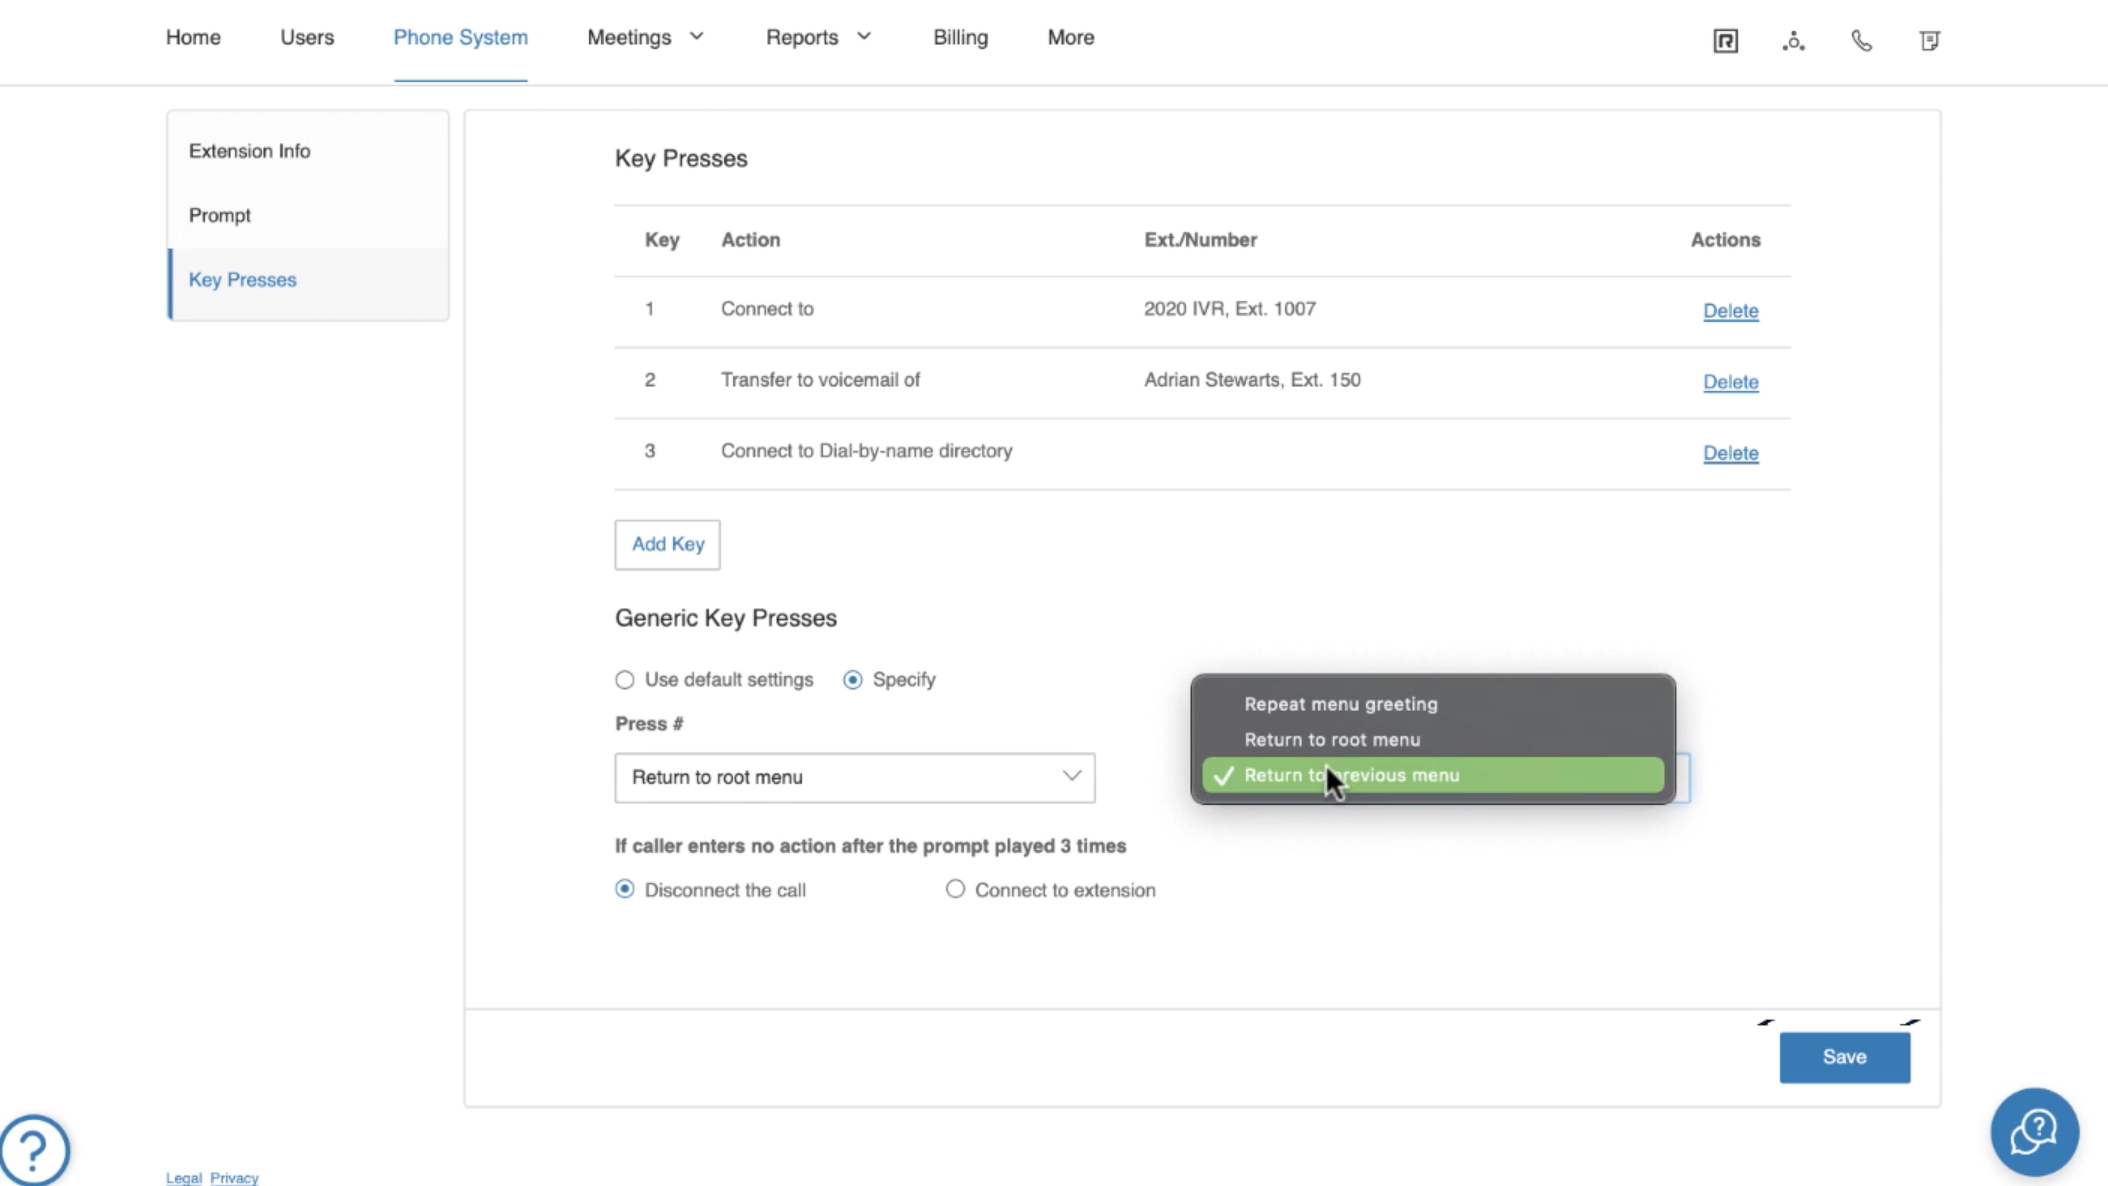The width and height of the screenshot is (2108, 1186).
Task: Expand the Meetings dropdown chevron
Action: pos(696,38)
